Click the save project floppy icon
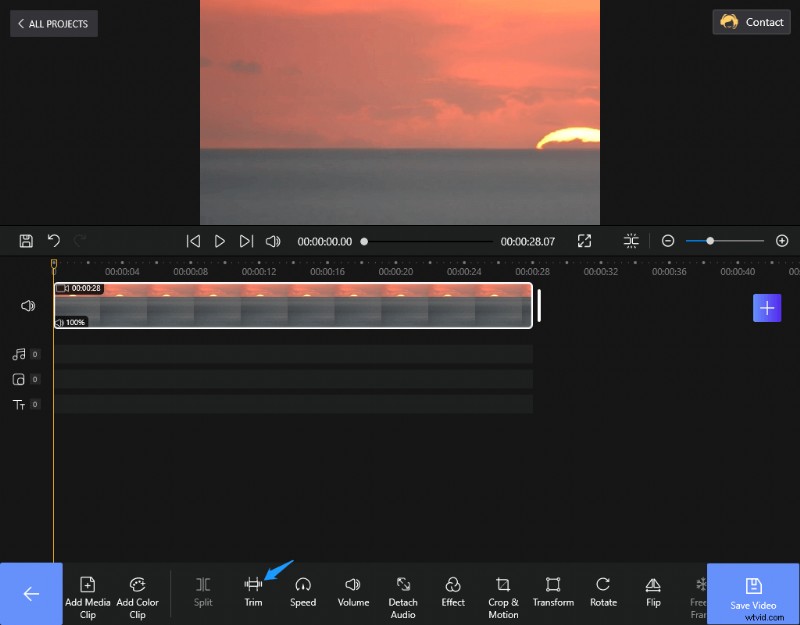 point(25,241)
